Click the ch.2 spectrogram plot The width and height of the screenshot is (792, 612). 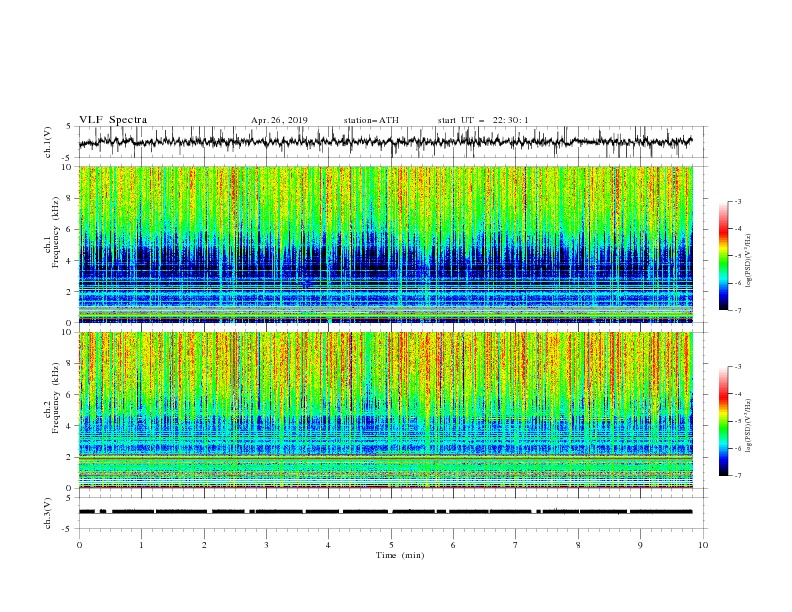point(386,410)
